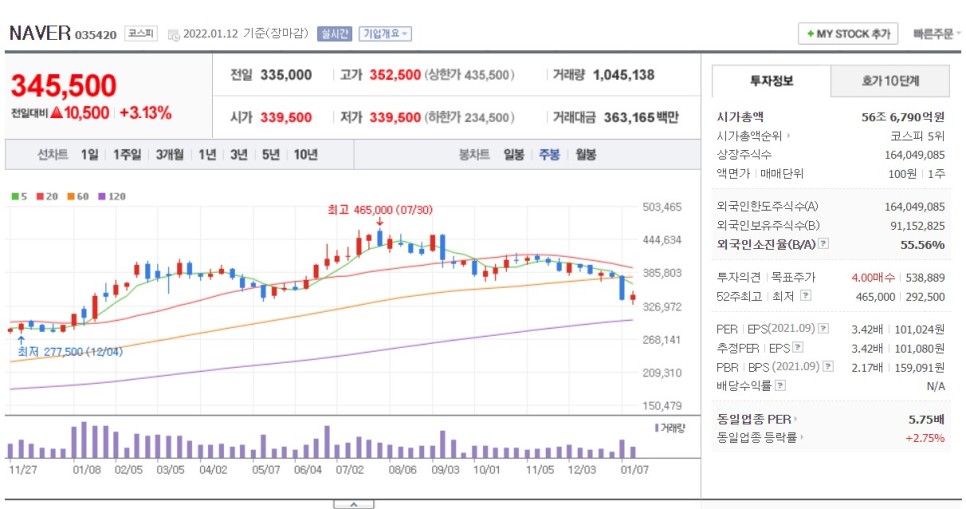966x509 pixels.
Task: Click help icon next to 외국인소진율(B/A)
Action: click(x=823, y=244)
